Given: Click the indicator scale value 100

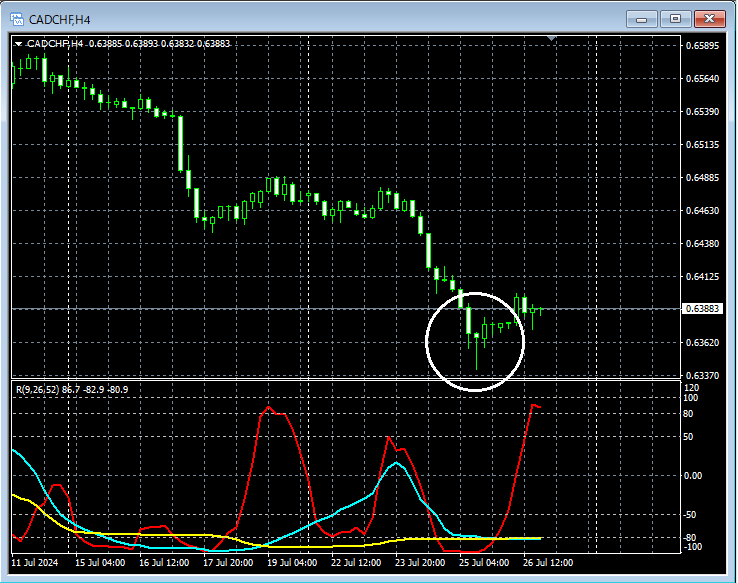Looking at the screenshot, I should coord(691,398).
